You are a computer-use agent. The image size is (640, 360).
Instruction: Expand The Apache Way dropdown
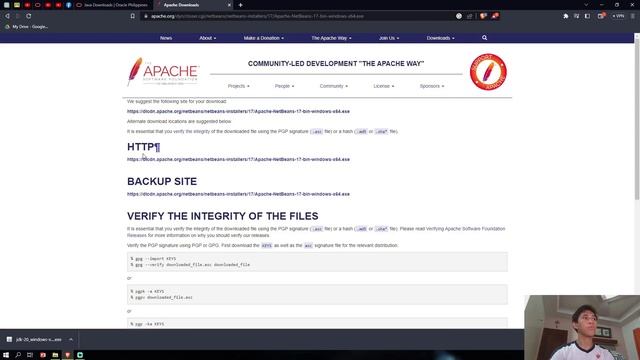point(331,38)
